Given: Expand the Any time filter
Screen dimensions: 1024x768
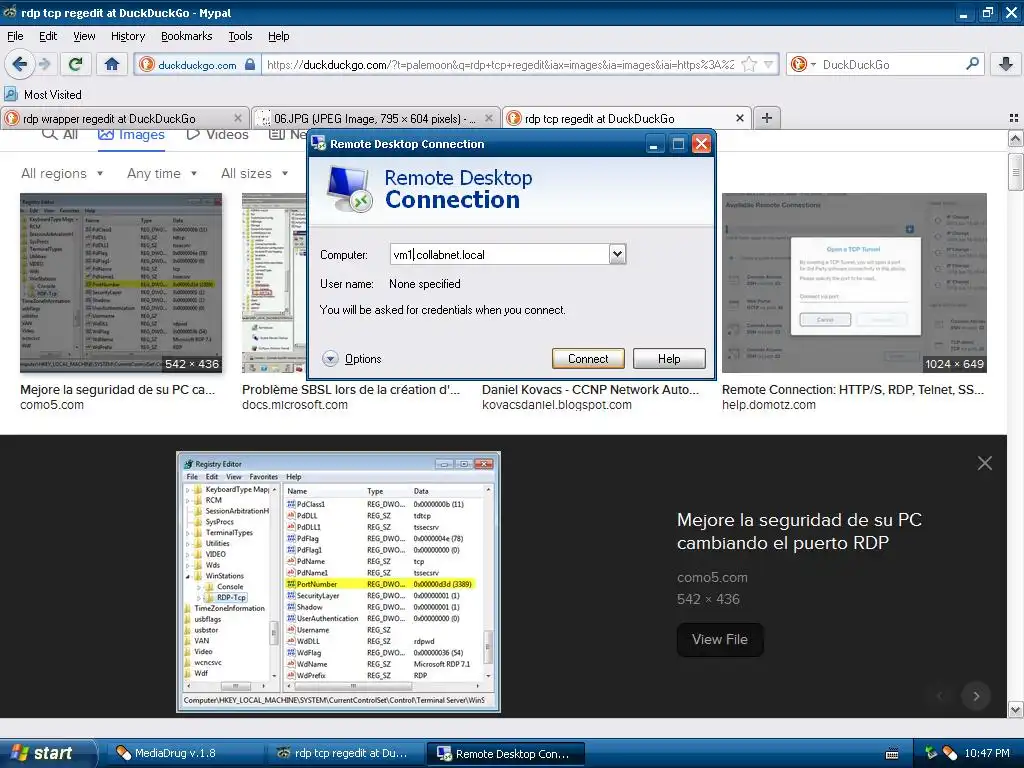Looking at the screenshot, I should point(162,174).
